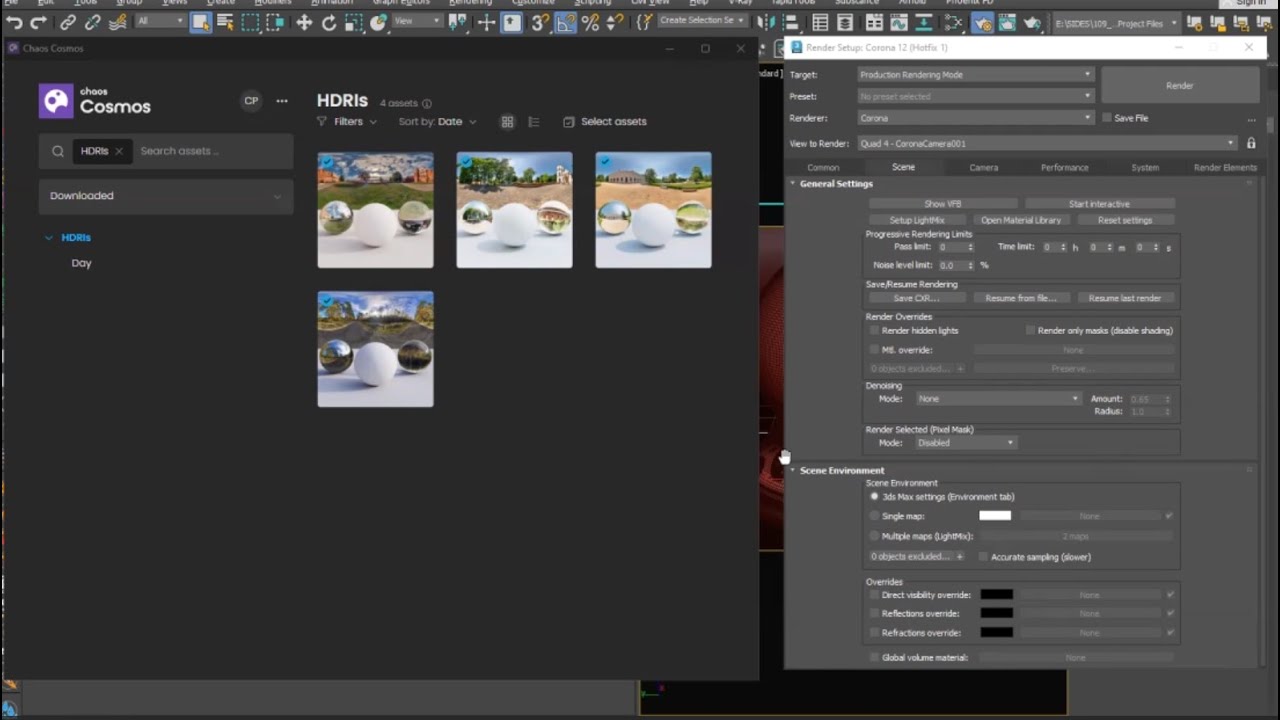The width and height of the screenshot is (1280, 720).
Task: Activate the Select and Move tool
Action: (304, 22)
